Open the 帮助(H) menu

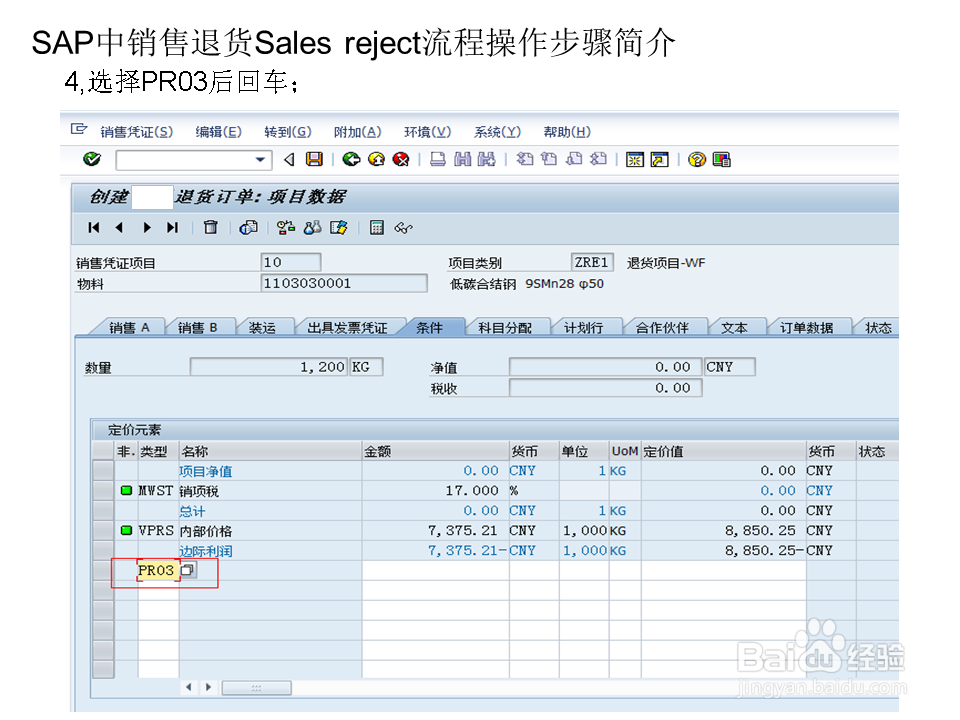pos(567,132)
